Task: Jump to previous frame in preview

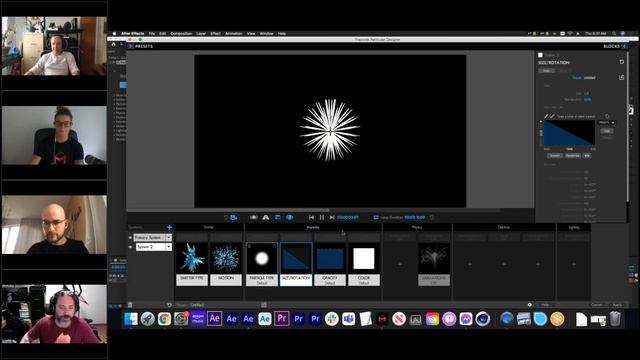Action: (311, 218)
